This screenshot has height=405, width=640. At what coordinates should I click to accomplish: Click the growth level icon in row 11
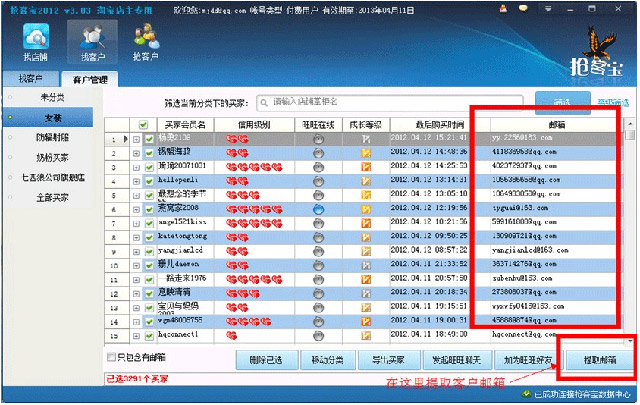pos(366,280)
